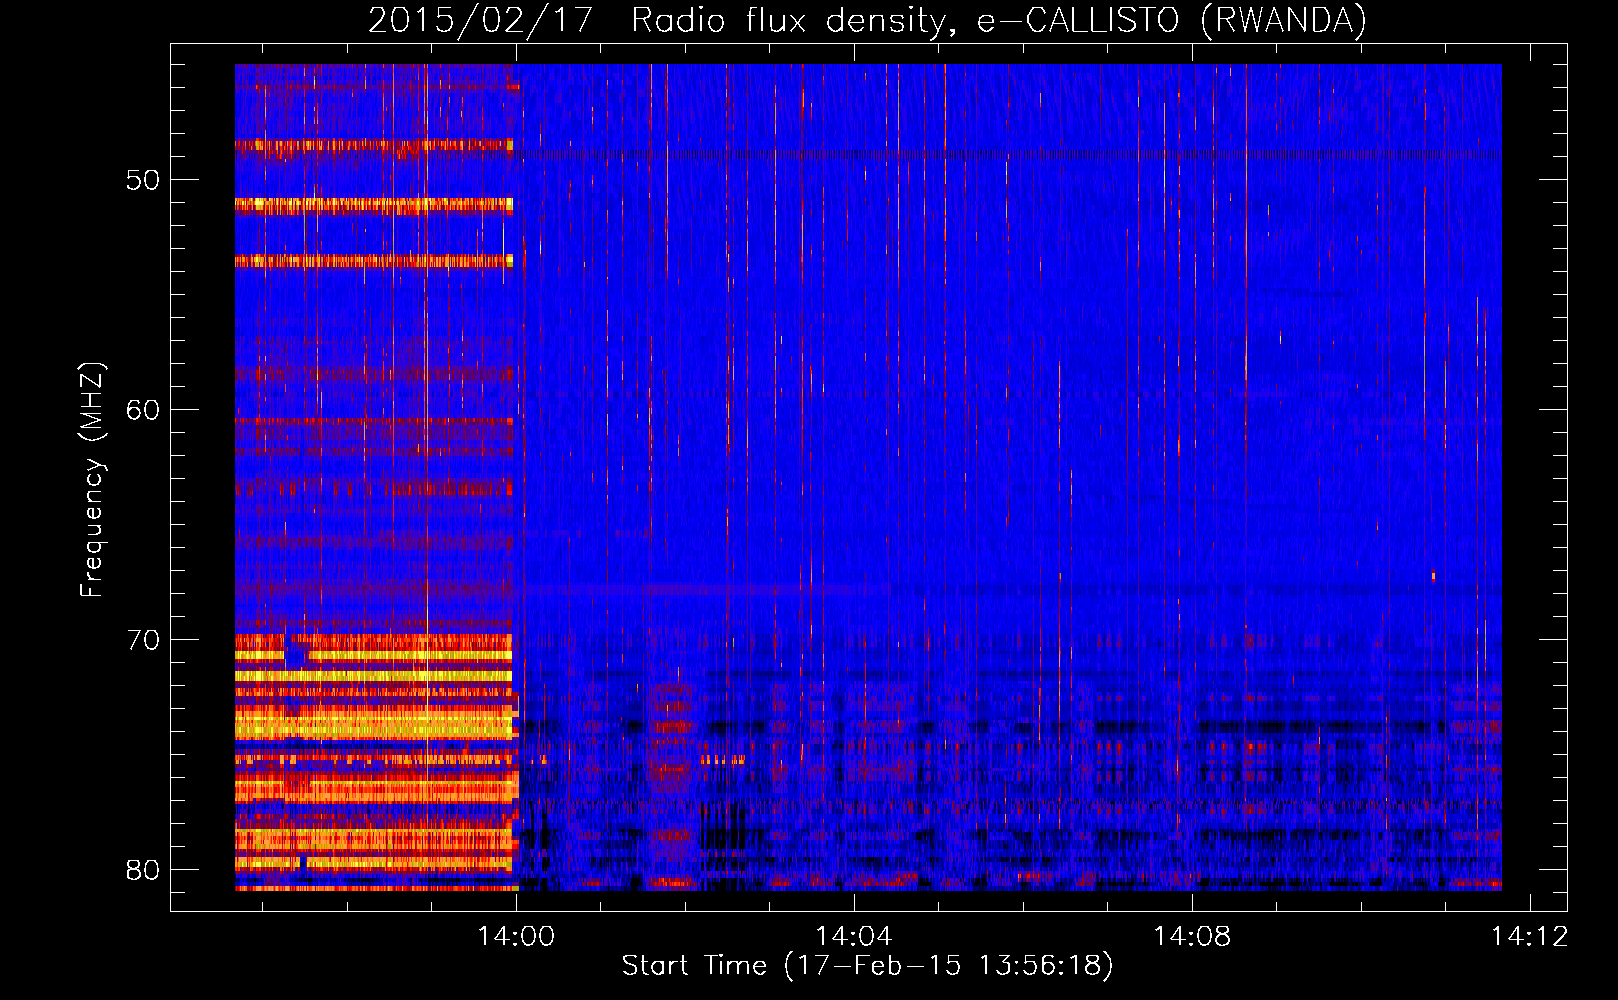This screenshot has height=1000, width=1618.
Task: Click the 70 frequency tick label
Action: pyautogui.click(x=143, y=640)
